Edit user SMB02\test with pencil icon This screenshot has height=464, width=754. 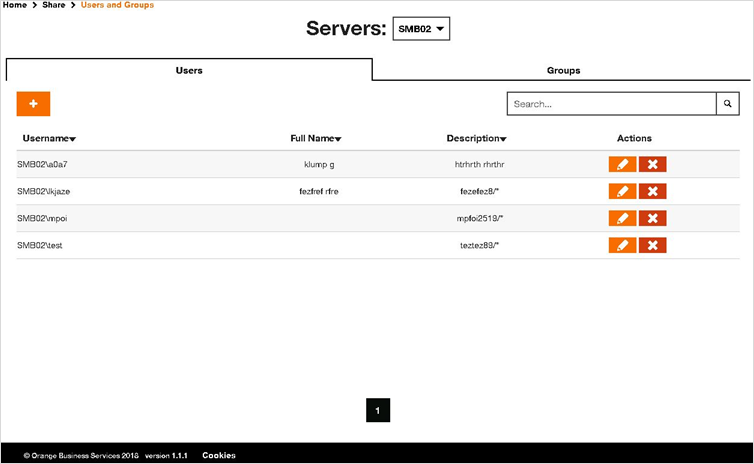[x=622, y=245]
